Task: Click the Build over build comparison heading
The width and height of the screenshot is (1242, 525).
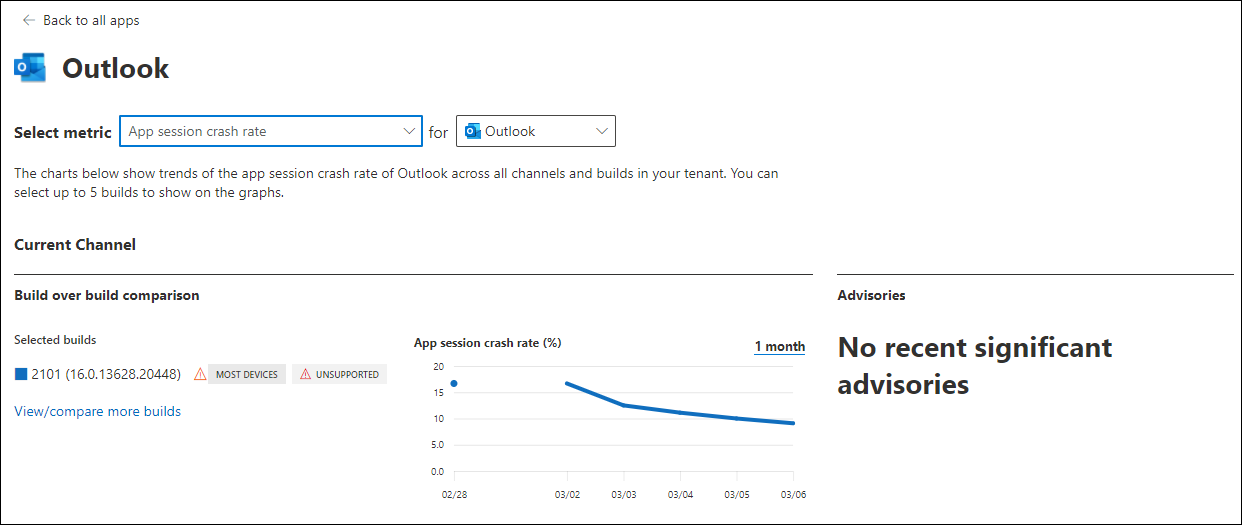Action: click(x=107, y=295)
